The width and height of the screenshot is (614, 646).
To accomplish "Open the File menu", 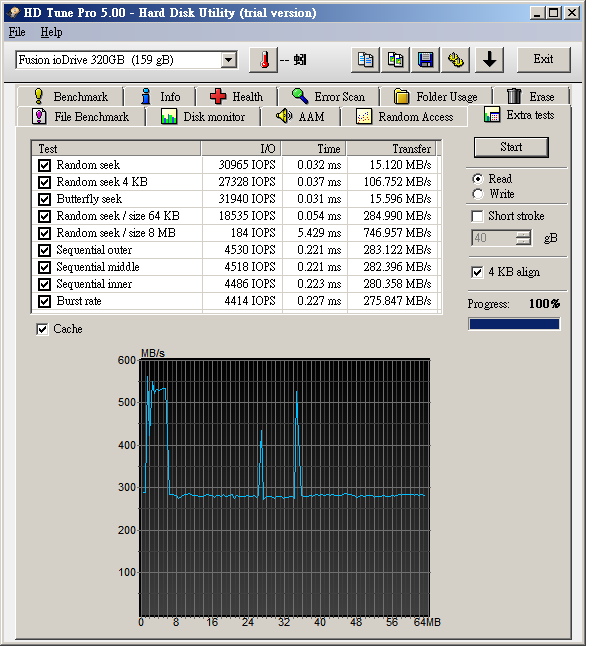I will [x=17, y=32].
